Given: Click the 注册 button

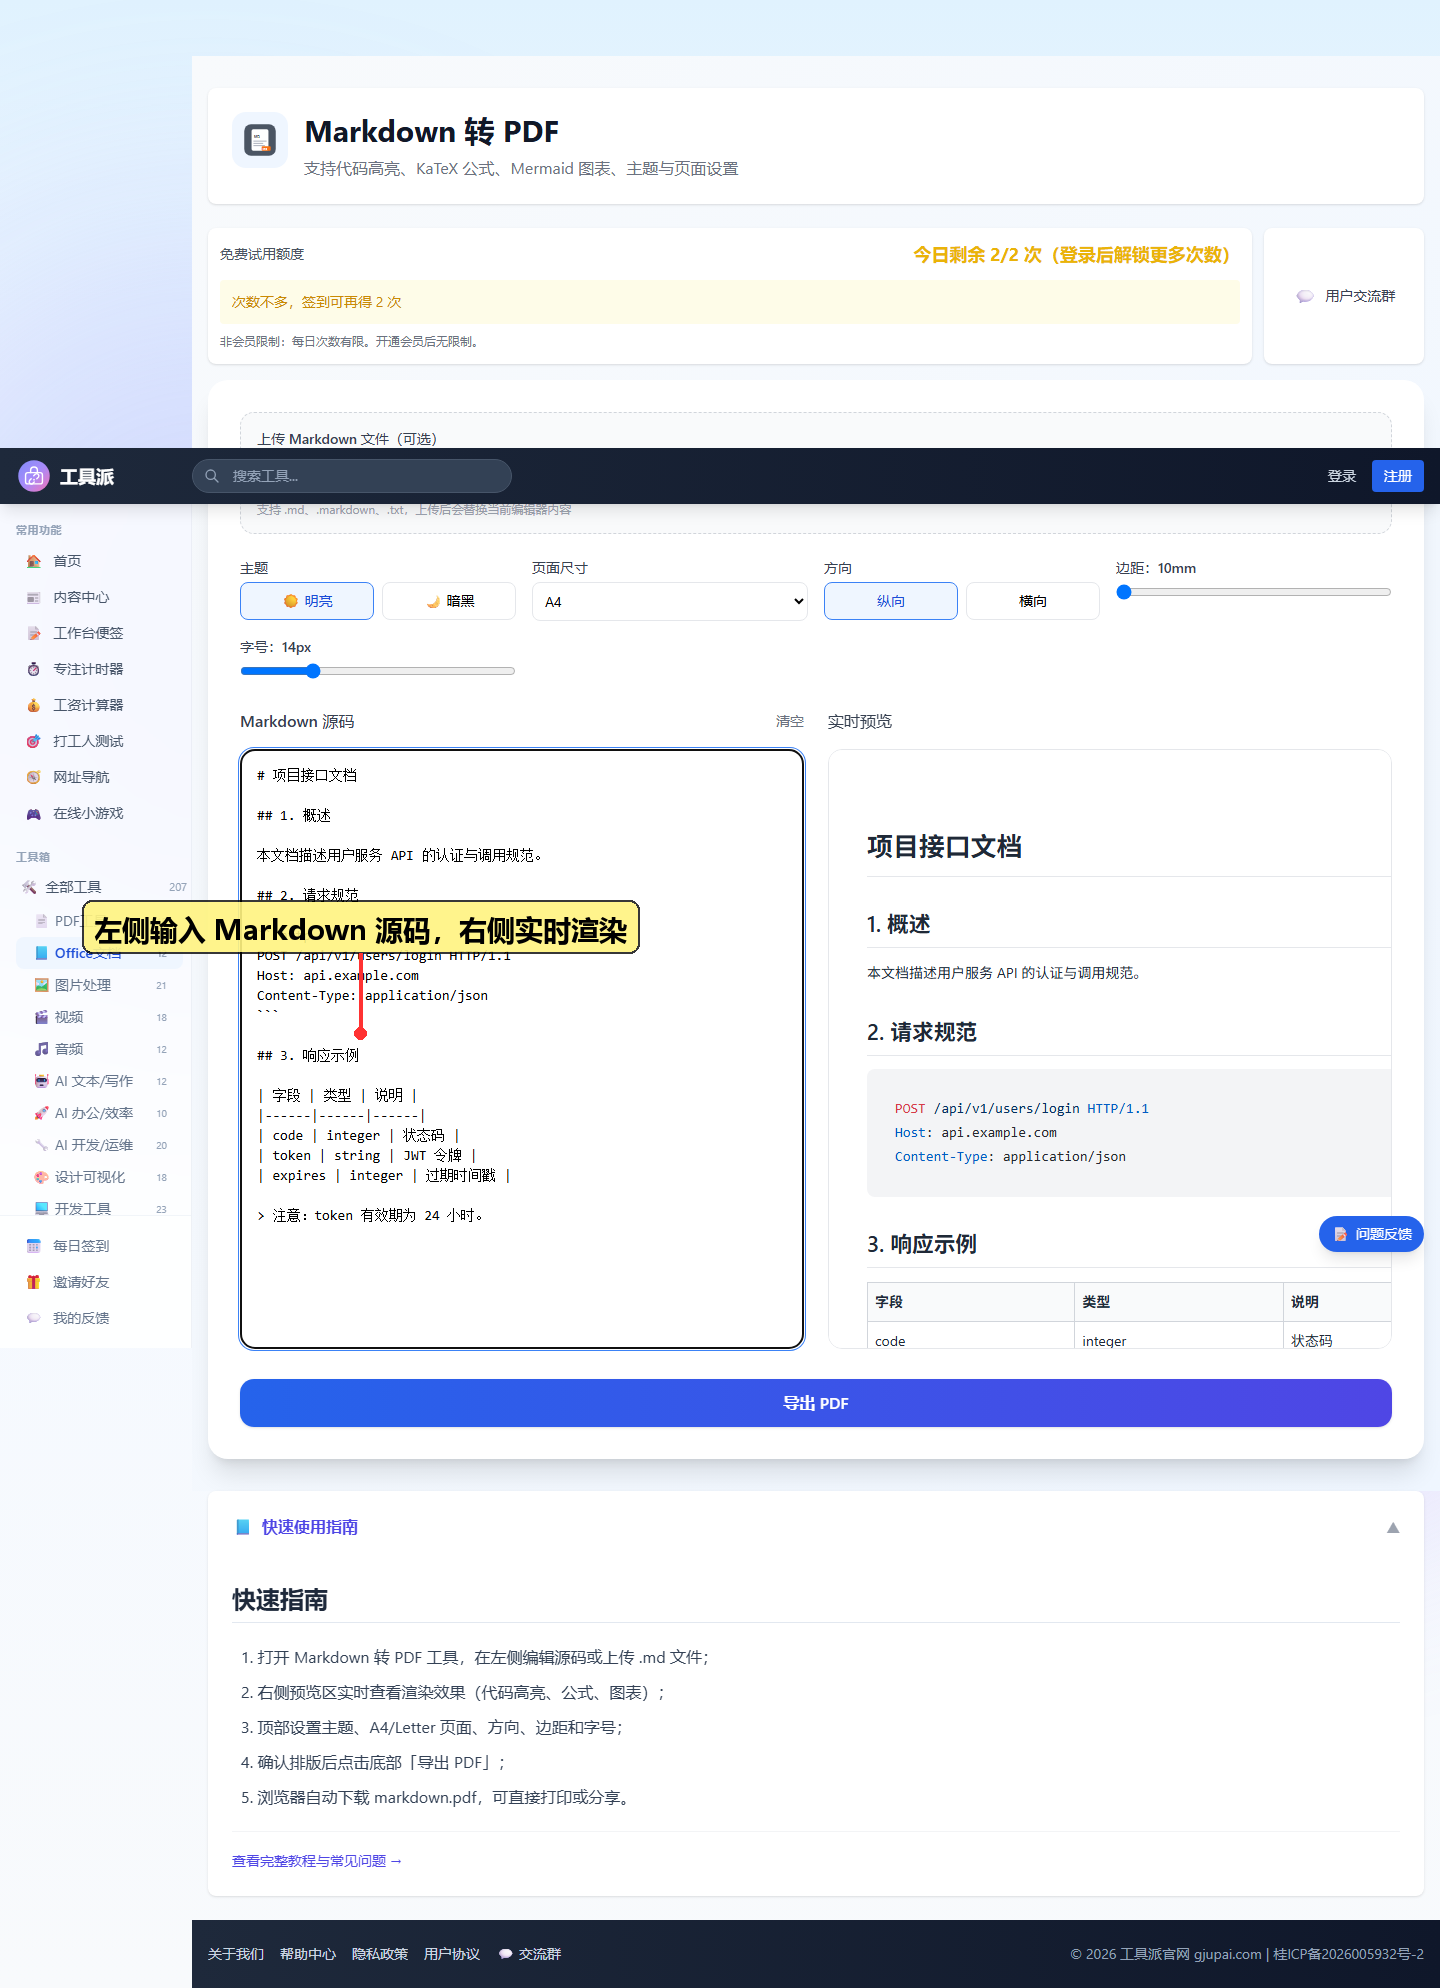Looking at the screenshot, I should (1398, 476).
